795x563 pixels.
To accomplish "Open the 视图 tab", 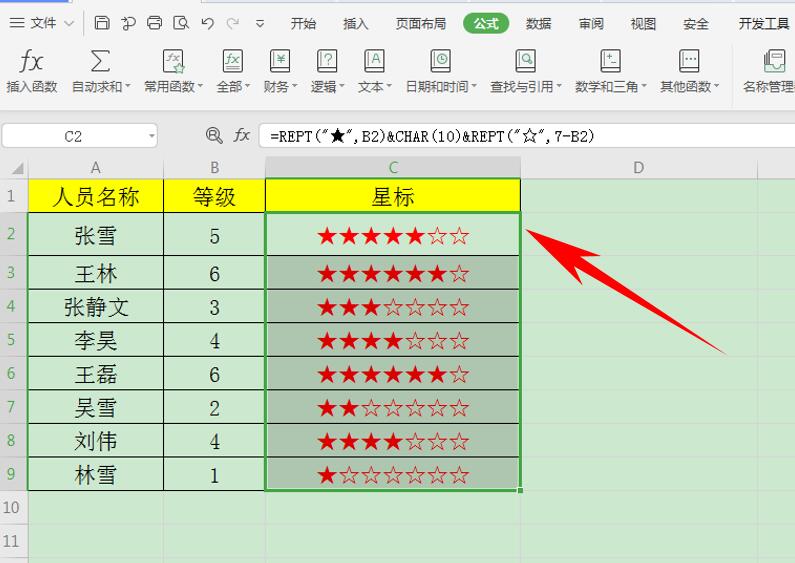I will click(643, 23).
